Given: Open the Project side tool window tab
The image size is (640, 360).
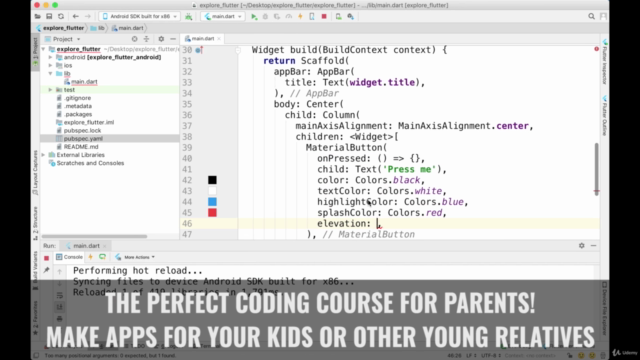Looking at the screenshot, I should coord(36,53).
